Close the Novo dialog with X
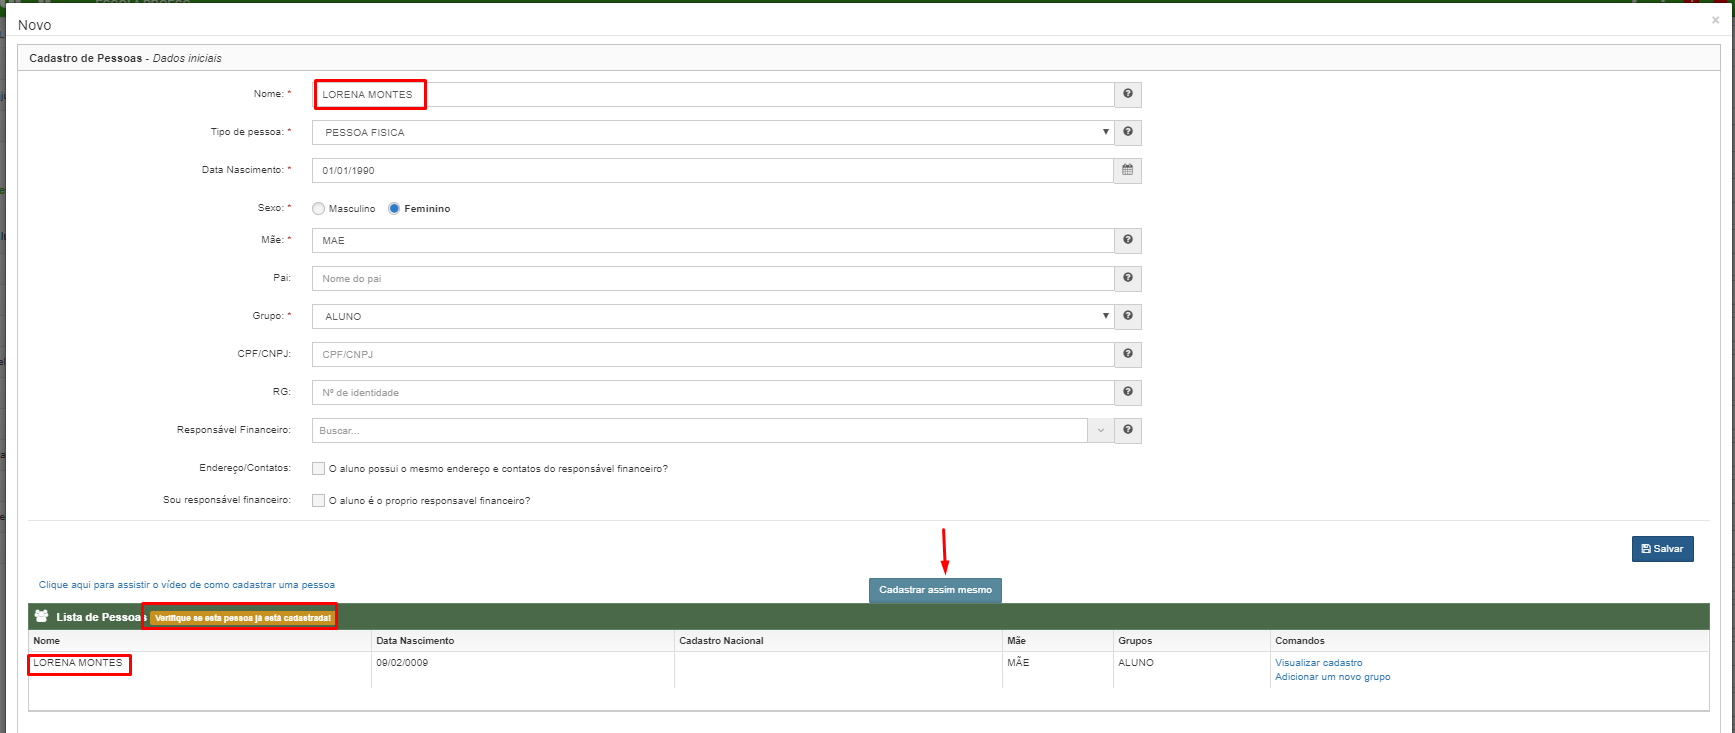The height and width of the screenshot is (733, 1735). [1716, 20]
